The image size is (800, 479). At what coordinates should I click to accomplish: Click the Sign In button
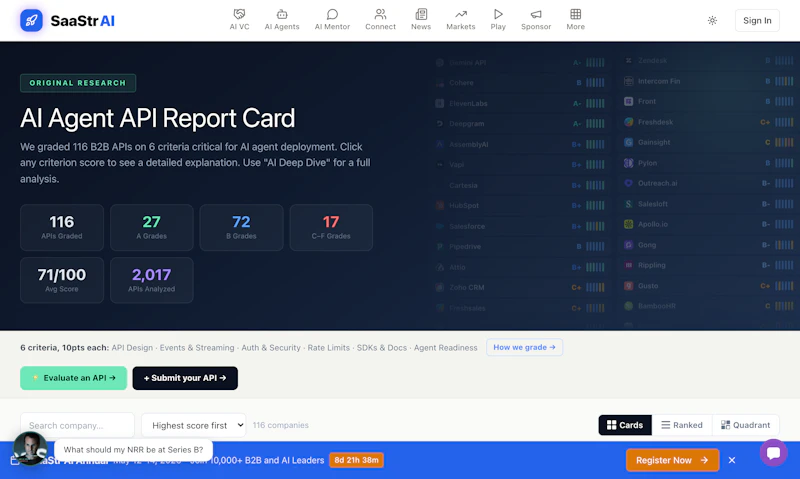click(x=757, y=20)
